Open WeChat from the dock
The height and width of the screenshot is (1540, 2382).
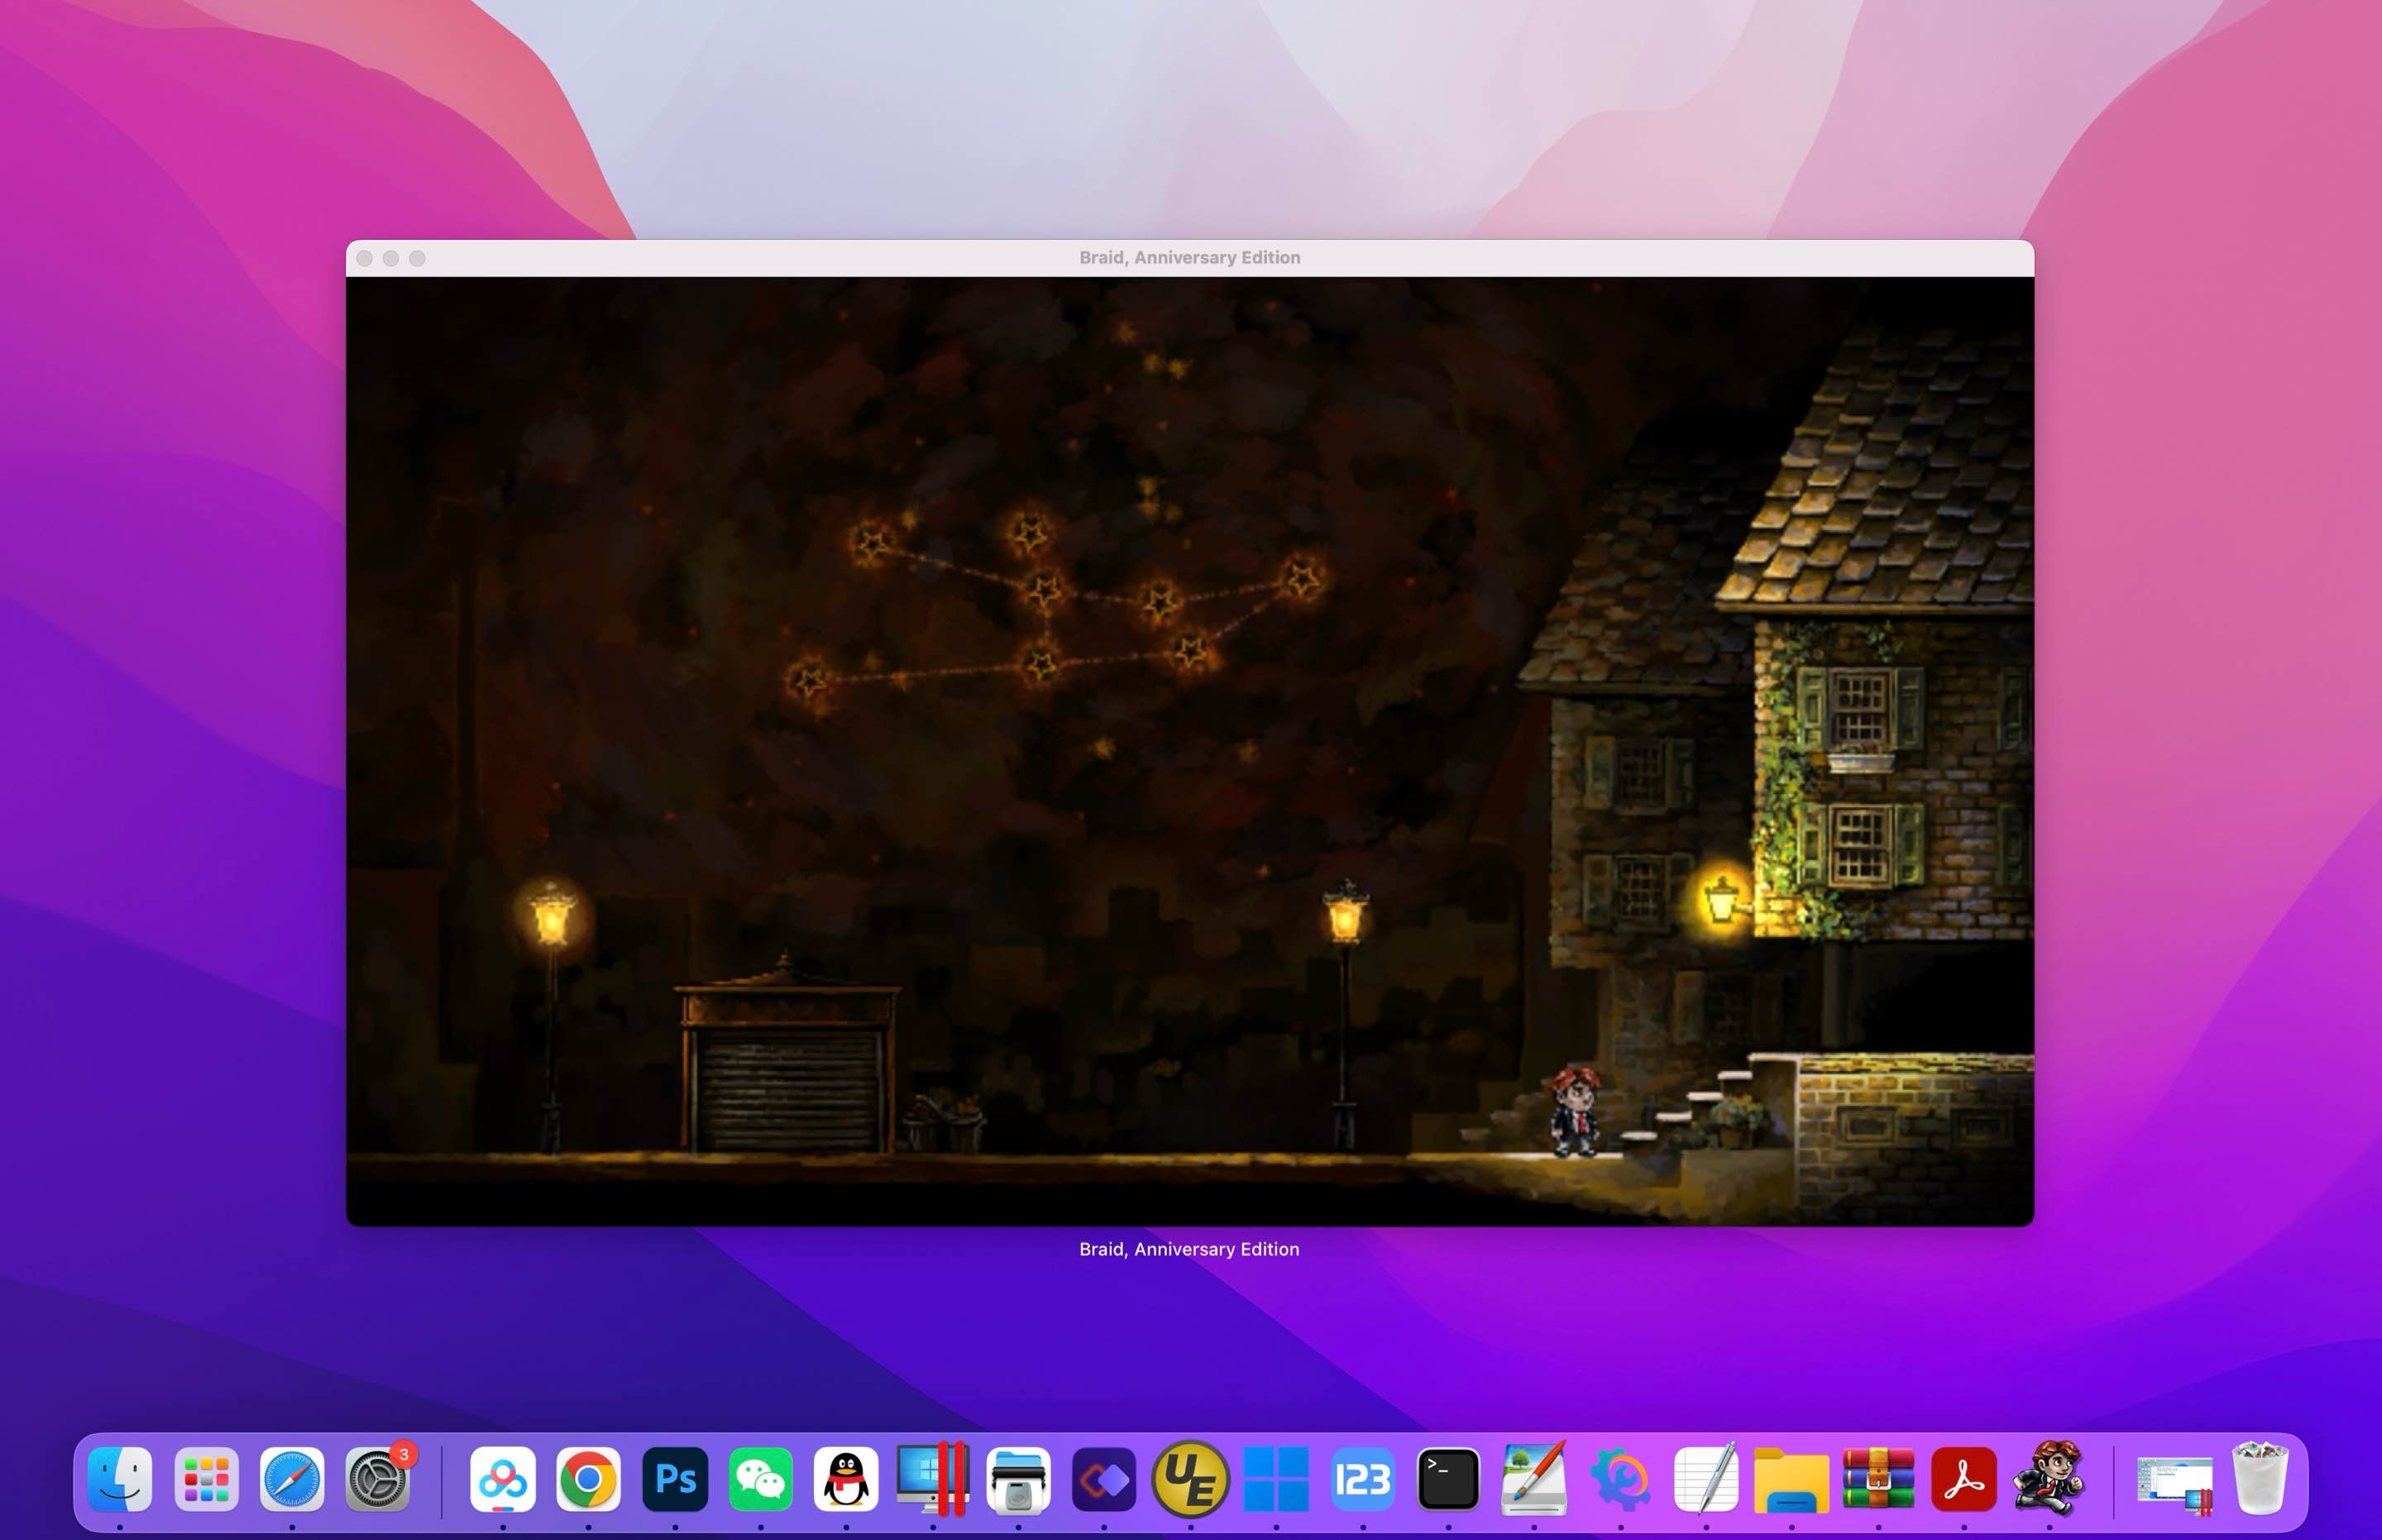pyautogui.click(x=760, y=1478)
